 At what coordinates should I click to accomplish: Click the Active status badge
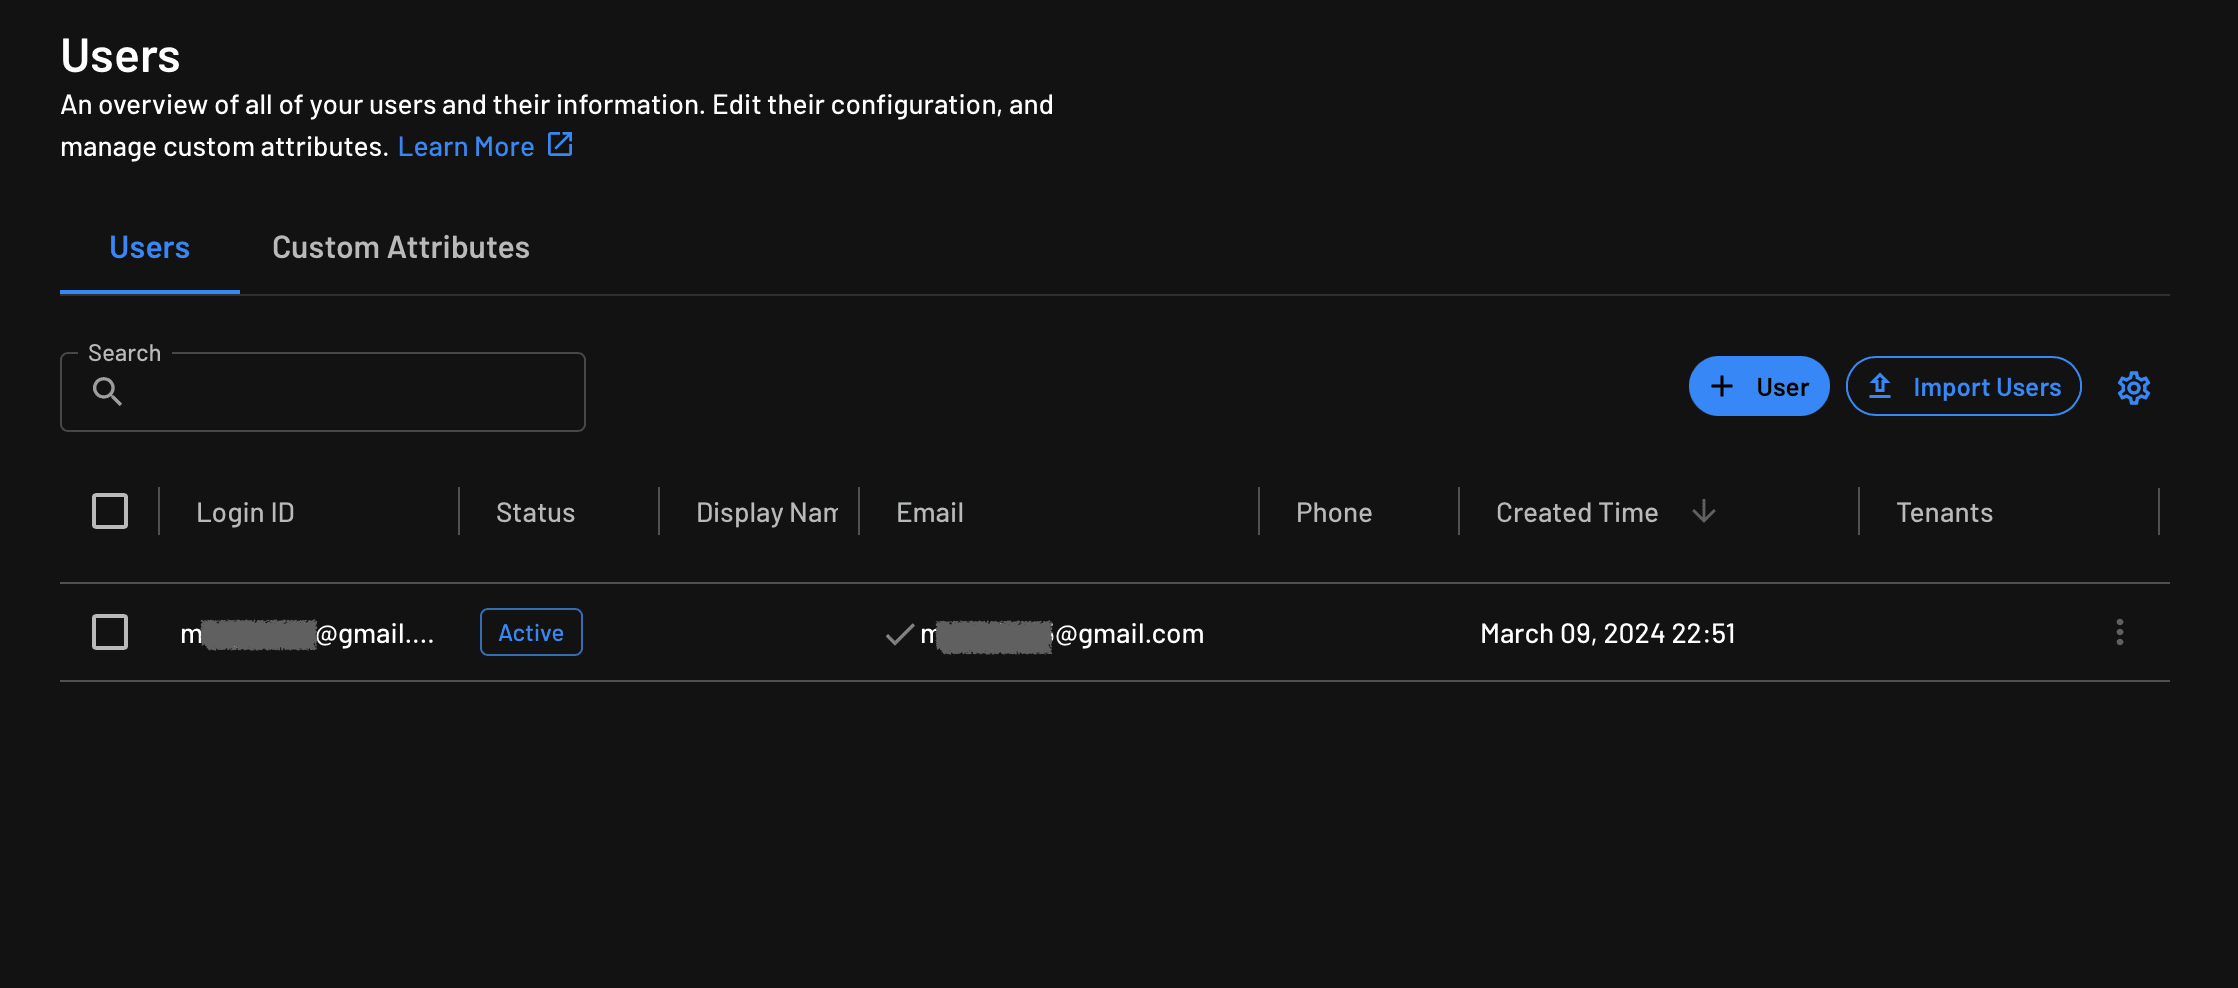coord(531,633)
